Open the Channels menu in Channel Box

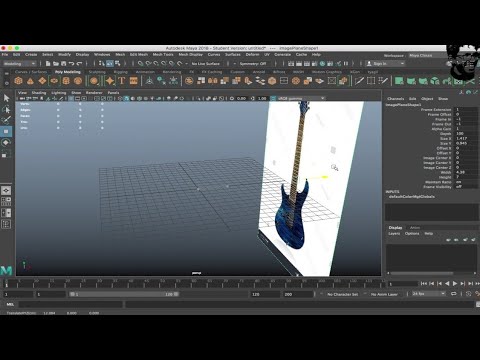396,99
